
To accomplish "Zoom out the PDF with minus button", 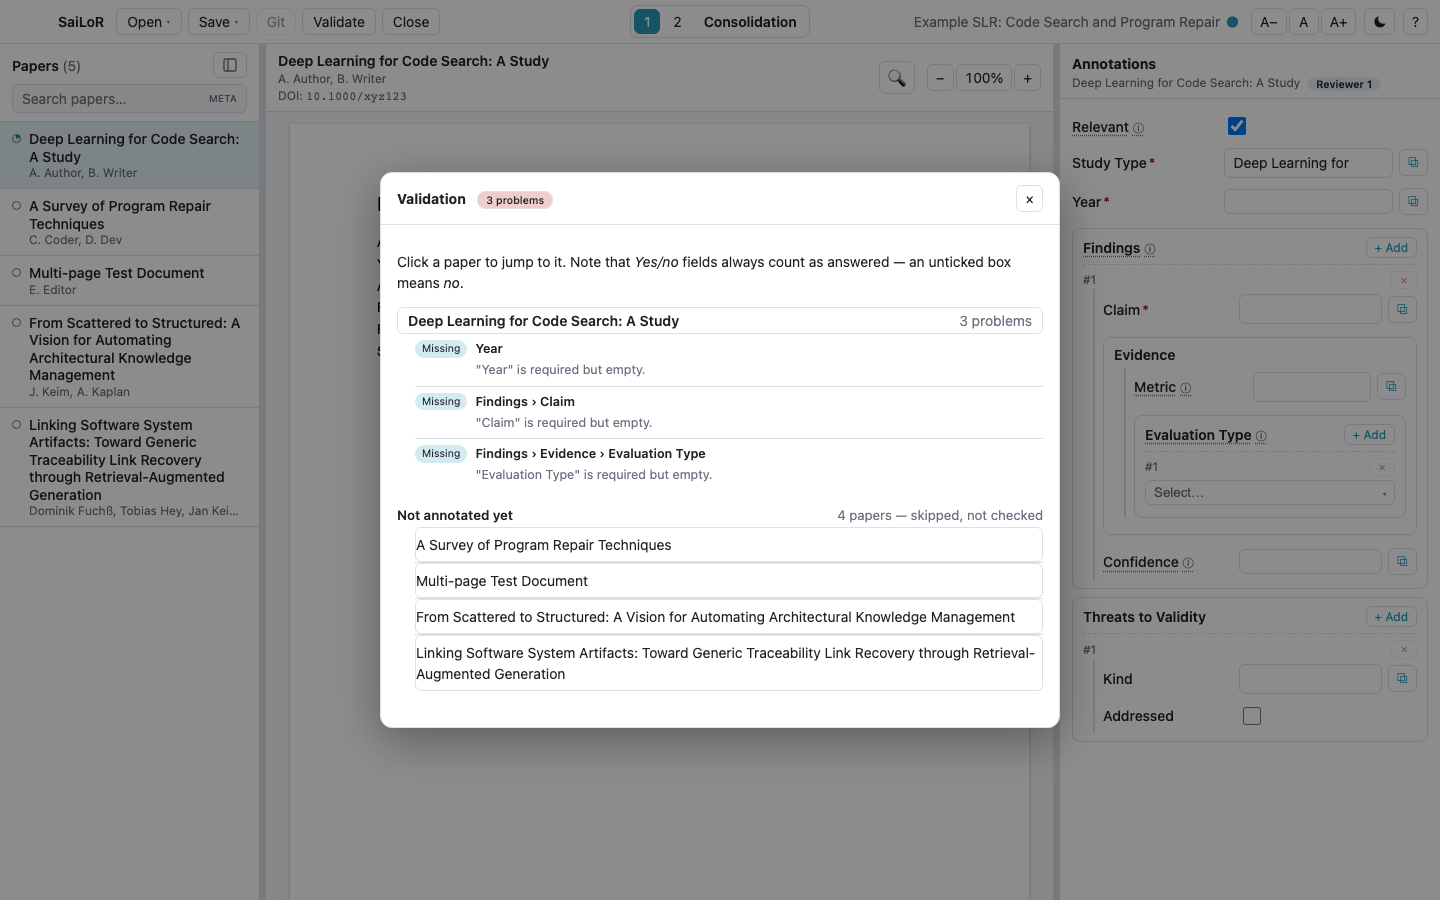I will pyautogui.click(x=940, y=78).
